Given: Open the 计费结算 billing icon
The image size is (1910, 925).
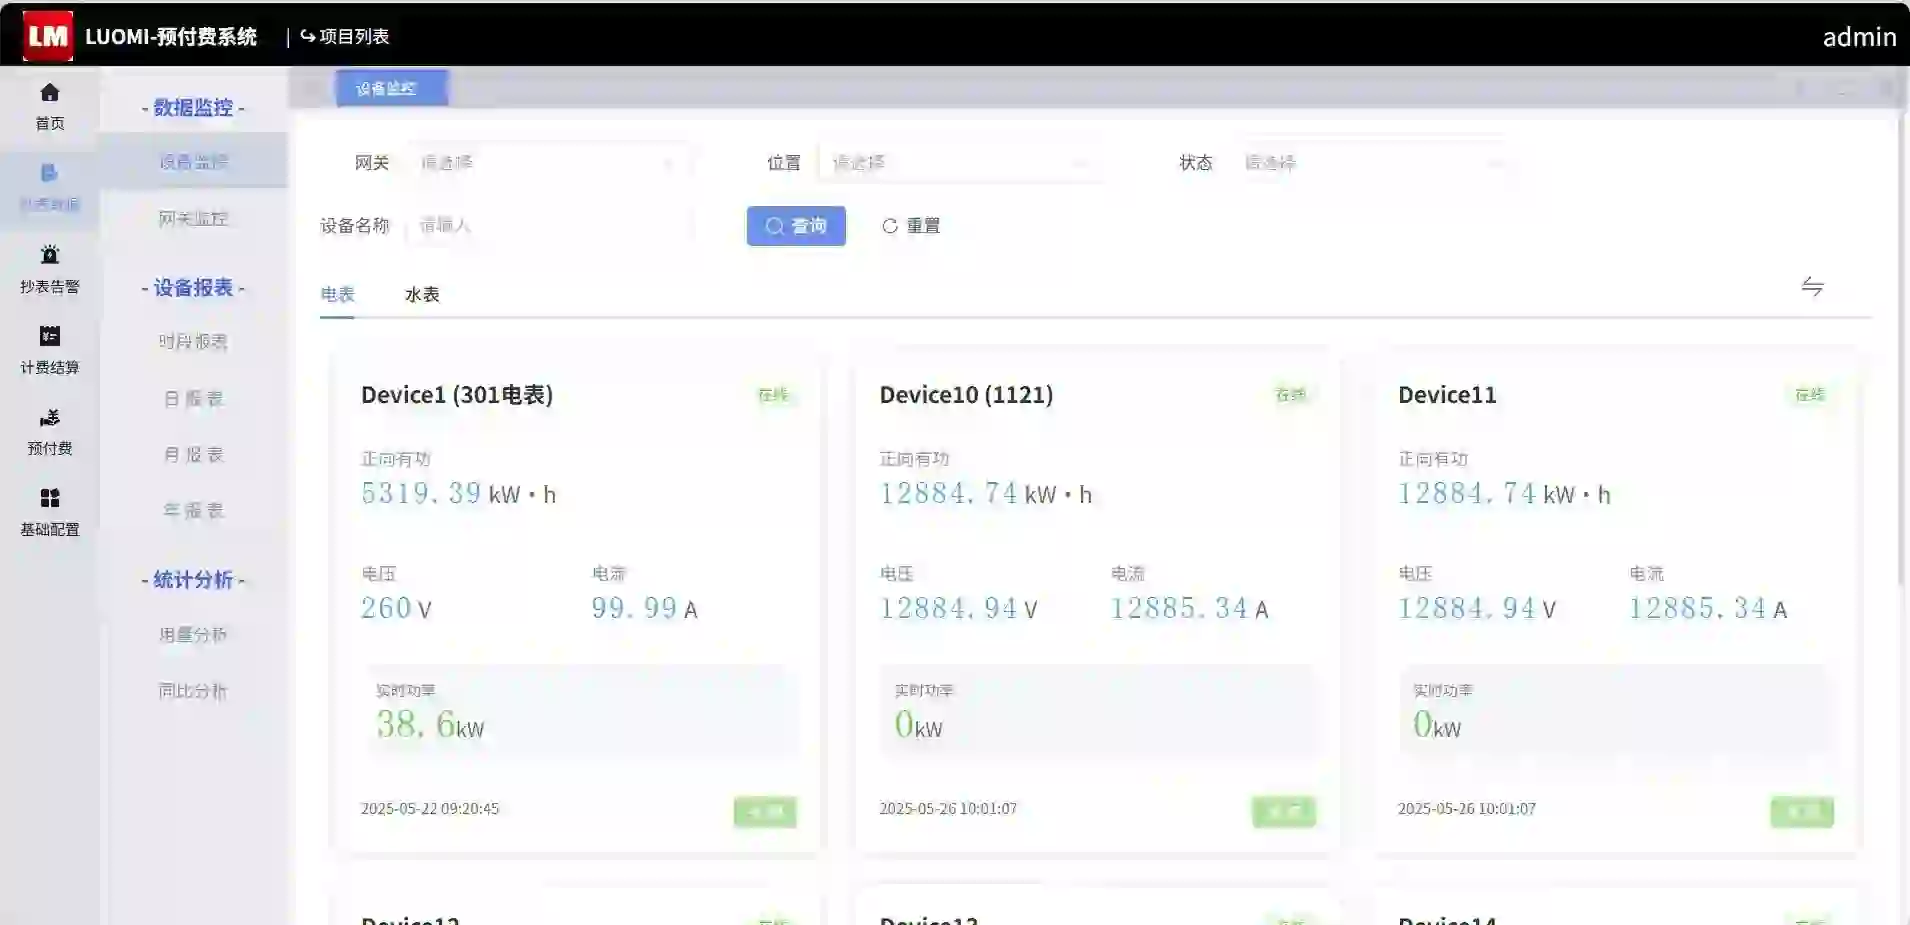Looking at the screenshot, I should coord(49,336).
